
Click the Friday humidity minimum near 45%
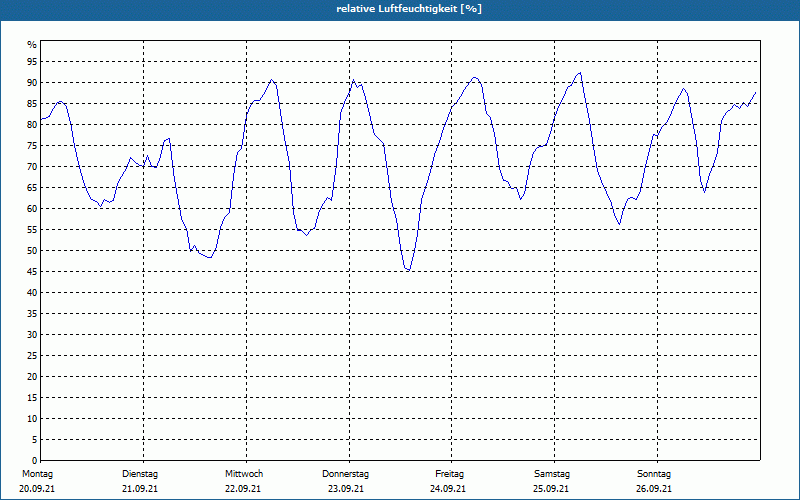pyautogui.click(x=408, y=270)
